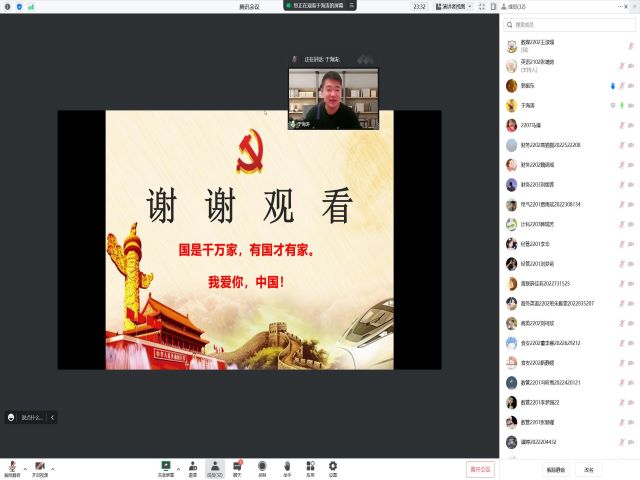Click camera icon on row ending 2022308134
This screenshot has height=480, width=640.
[x=631, y=204]
